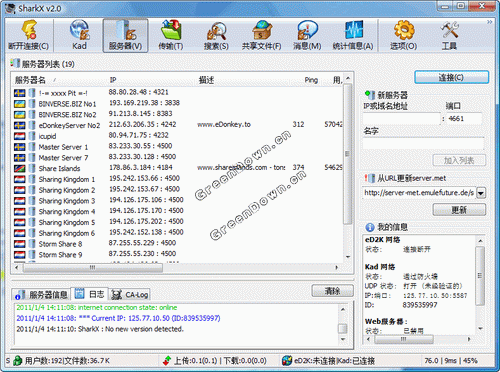500x372 pixels.
Task: Select the Servers (服务器) toolbar icon
Action: (125, 31)
